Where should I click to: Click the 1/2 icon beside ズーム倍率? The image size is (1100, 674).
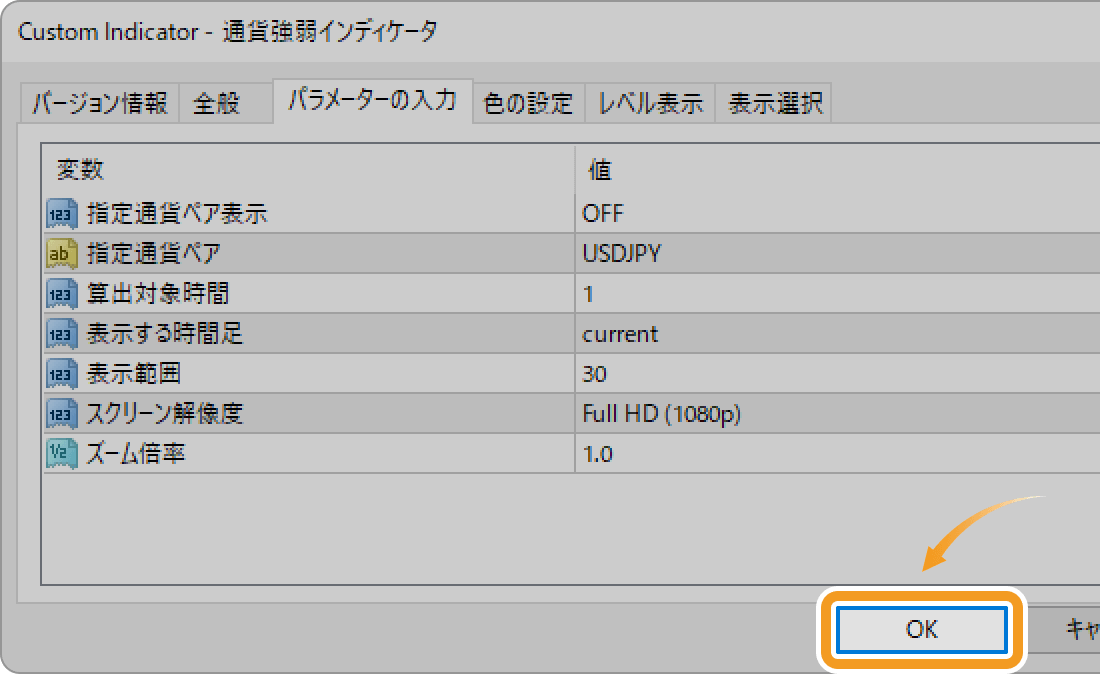[62, 454]
